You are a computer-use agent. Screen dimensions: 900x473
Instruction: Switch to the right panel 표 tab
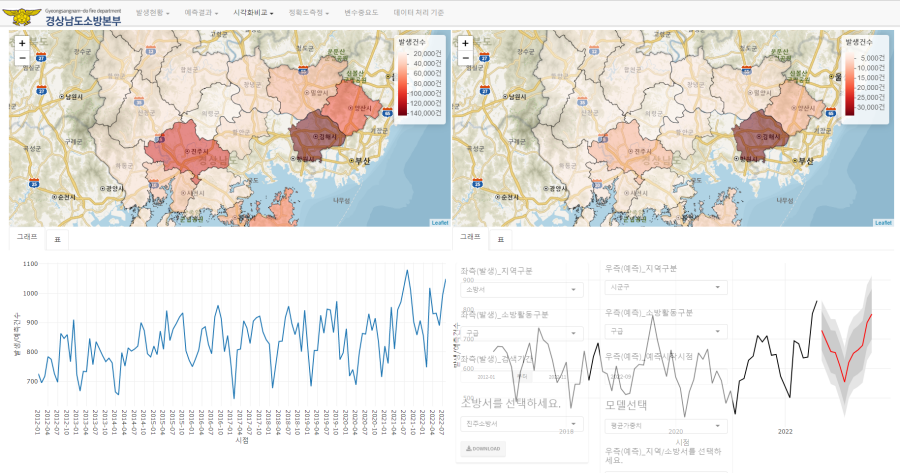point(501,239)
